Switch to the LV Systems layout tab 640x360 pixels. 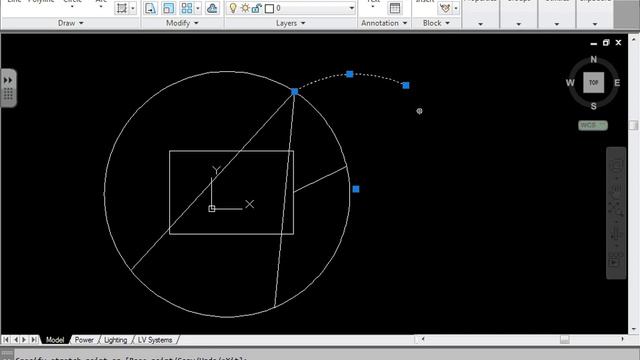[x=155, y=340]
